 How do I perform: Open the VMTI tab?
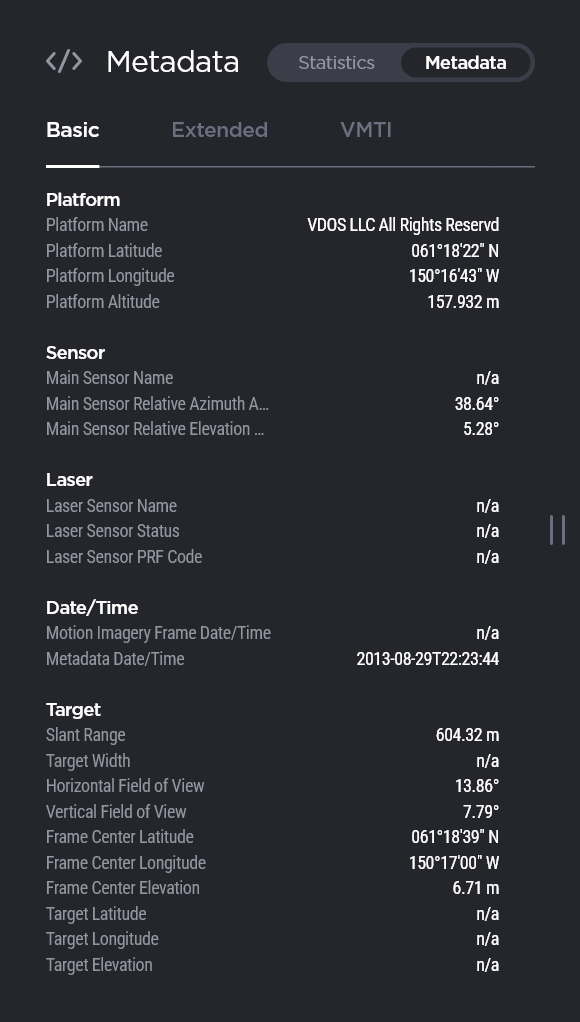[x=366, y=130]
